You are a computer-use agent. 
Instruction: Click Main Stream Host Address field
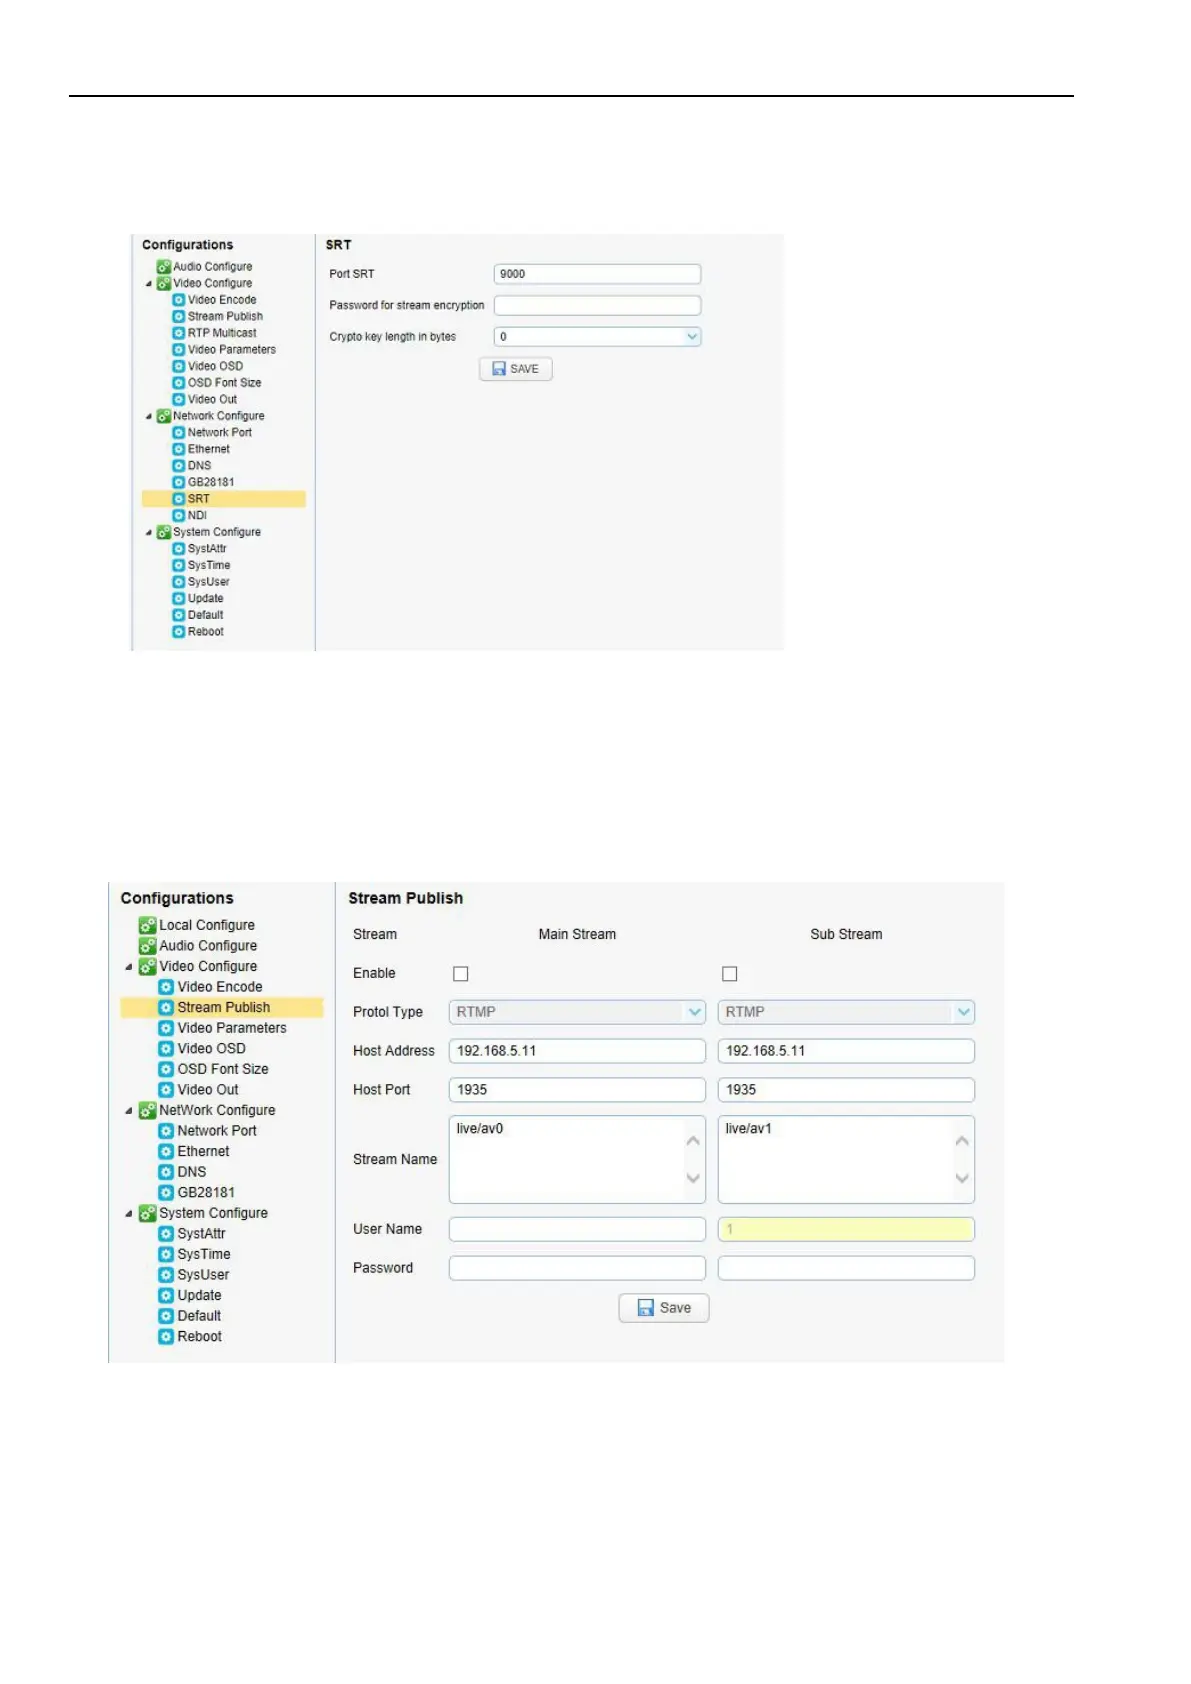pyautogui.click(x=577, y=1051)
